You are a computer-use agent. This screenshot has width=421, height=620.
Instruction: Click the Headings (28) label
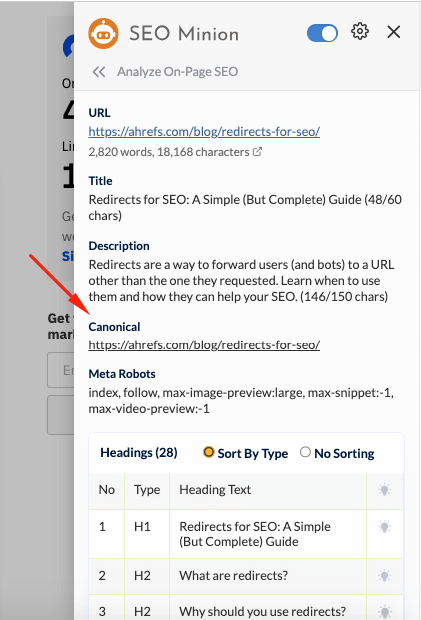coord(139,452)
